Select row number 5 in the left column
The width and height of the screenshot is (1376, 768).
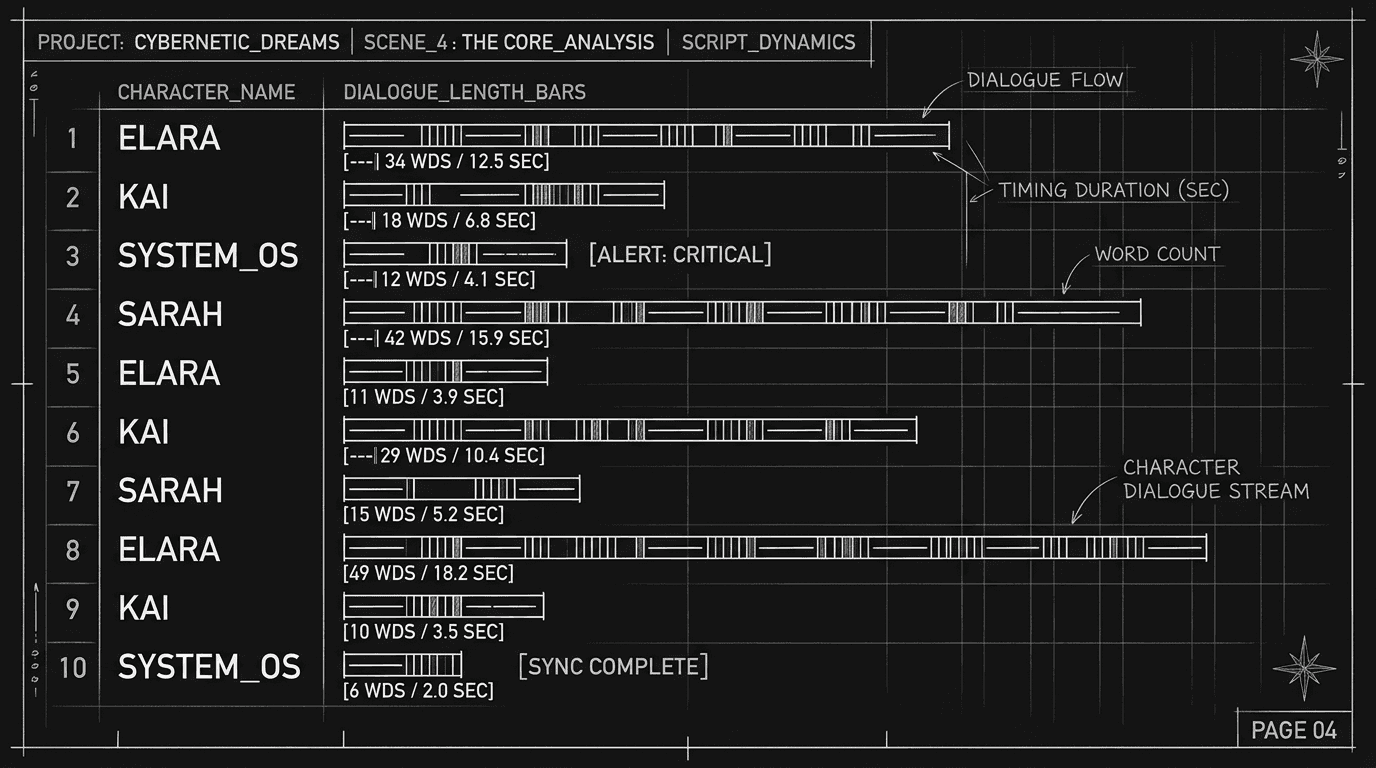(71, 372)
